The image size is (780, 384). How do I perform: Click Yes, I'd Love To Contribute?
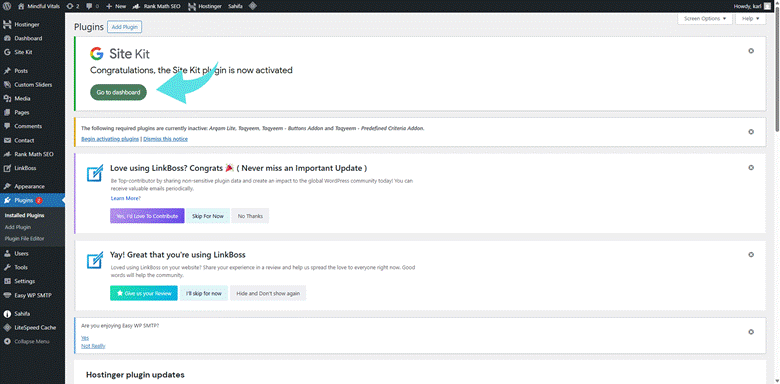(x=147, y=216)
